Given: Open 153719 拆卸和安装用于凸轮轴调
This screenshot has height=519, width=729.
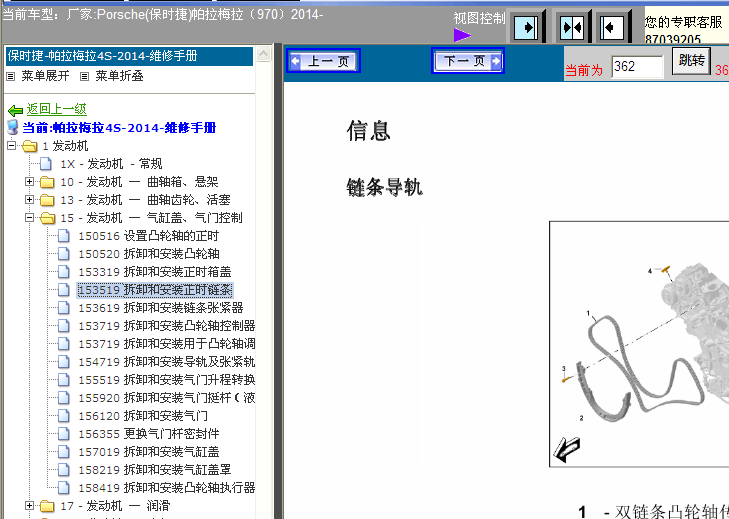Looking at the screenshot, I should pos(166,344).
